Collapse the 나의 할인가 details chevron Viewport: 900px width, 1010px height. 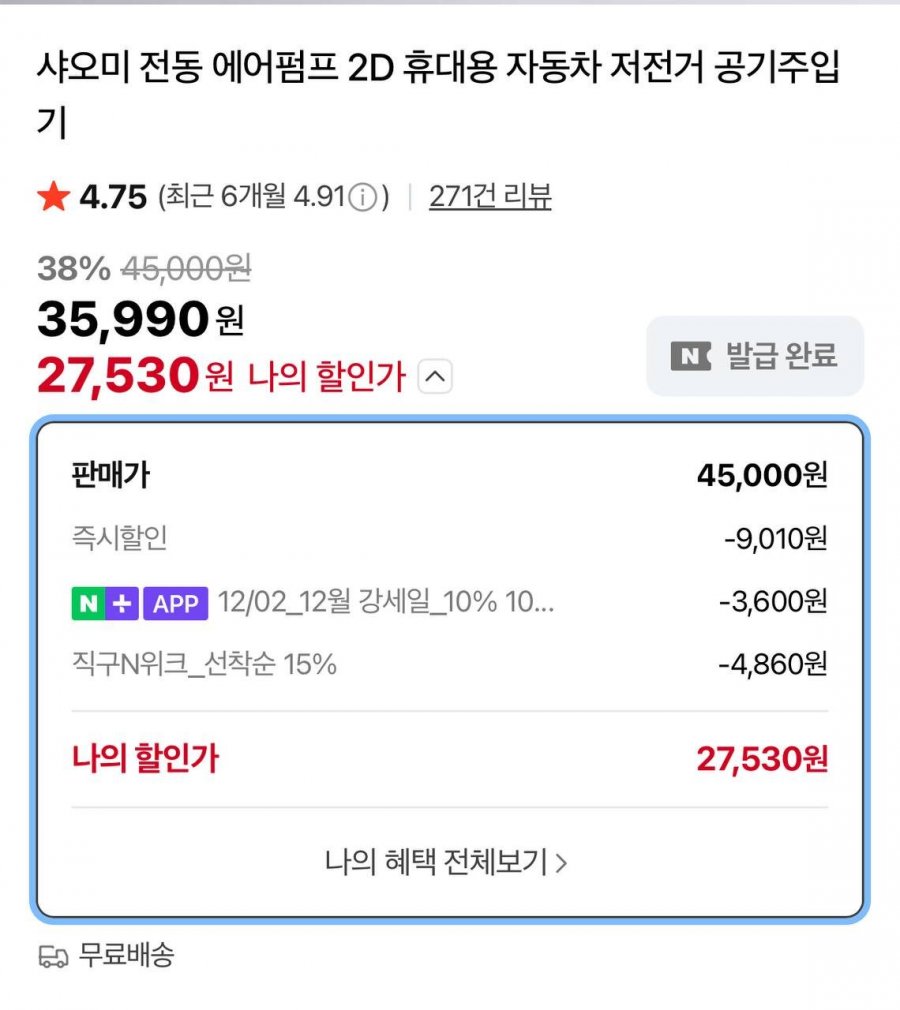436,377
